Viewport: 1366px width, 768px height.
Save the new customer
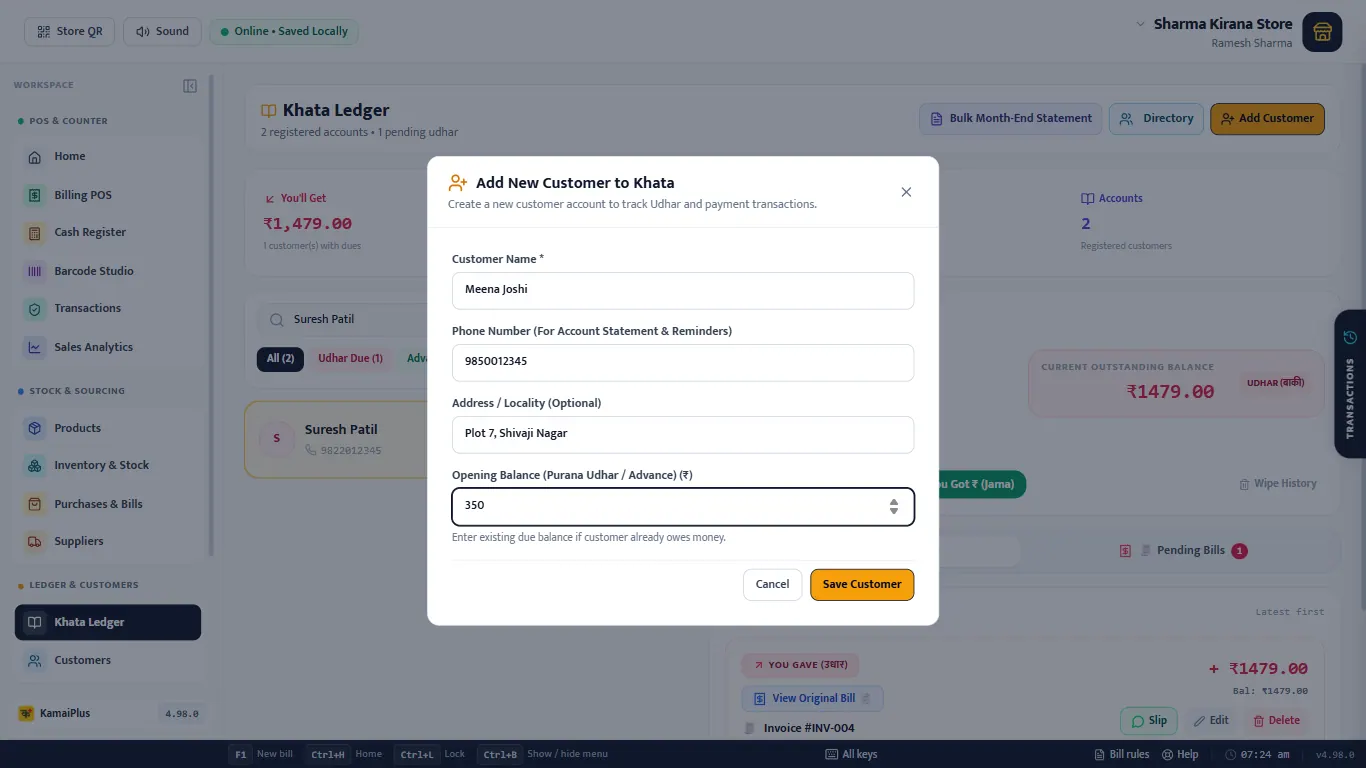[862, 585]
